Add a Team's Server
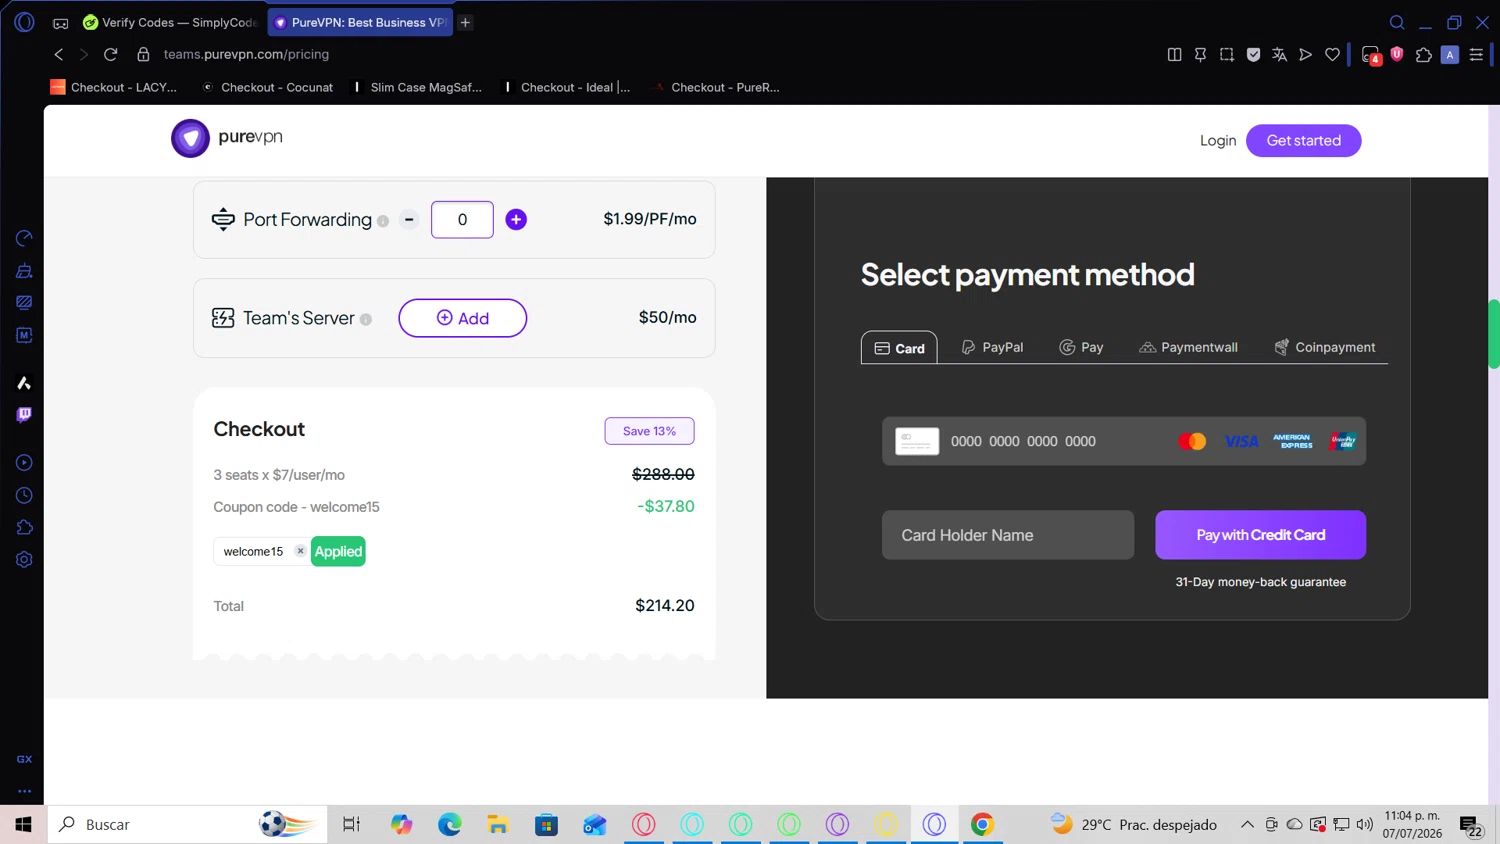Screen dimensions: 1500x844 tap(462, 318)
